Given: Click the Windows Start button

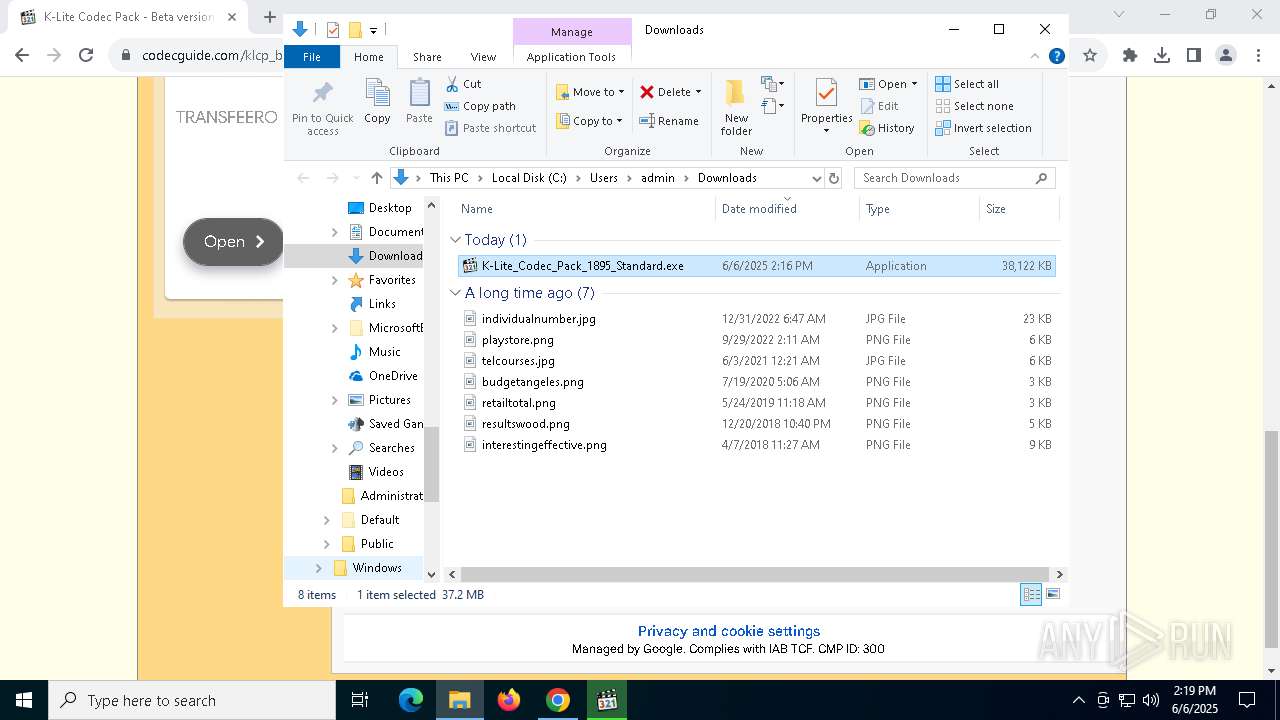Looking at the screenshot, I should pyautogui.click(x=24, y=700).
